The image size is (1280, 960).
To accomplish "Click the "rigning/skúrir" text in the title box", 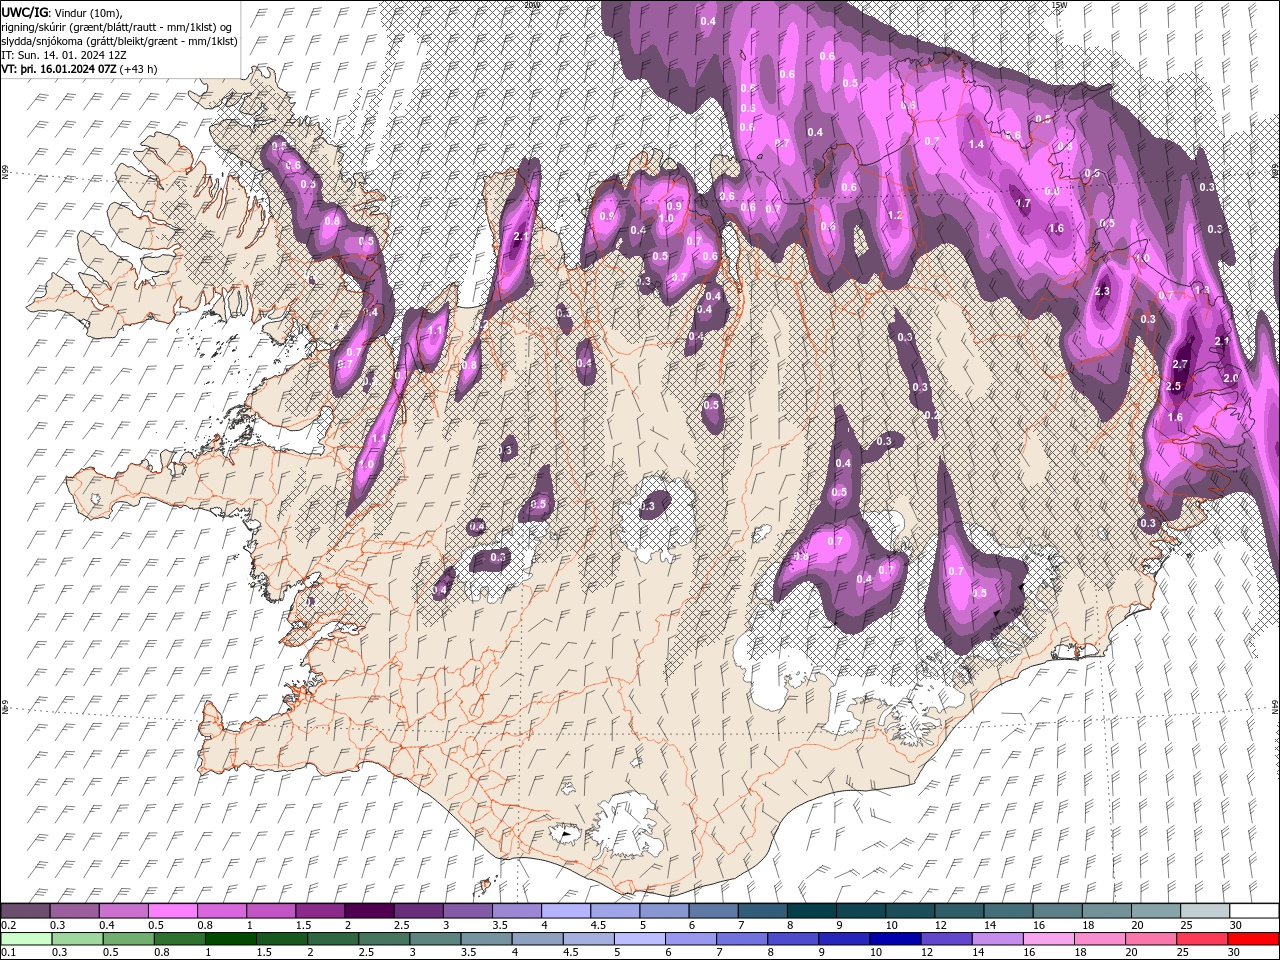I will (35, 26).
